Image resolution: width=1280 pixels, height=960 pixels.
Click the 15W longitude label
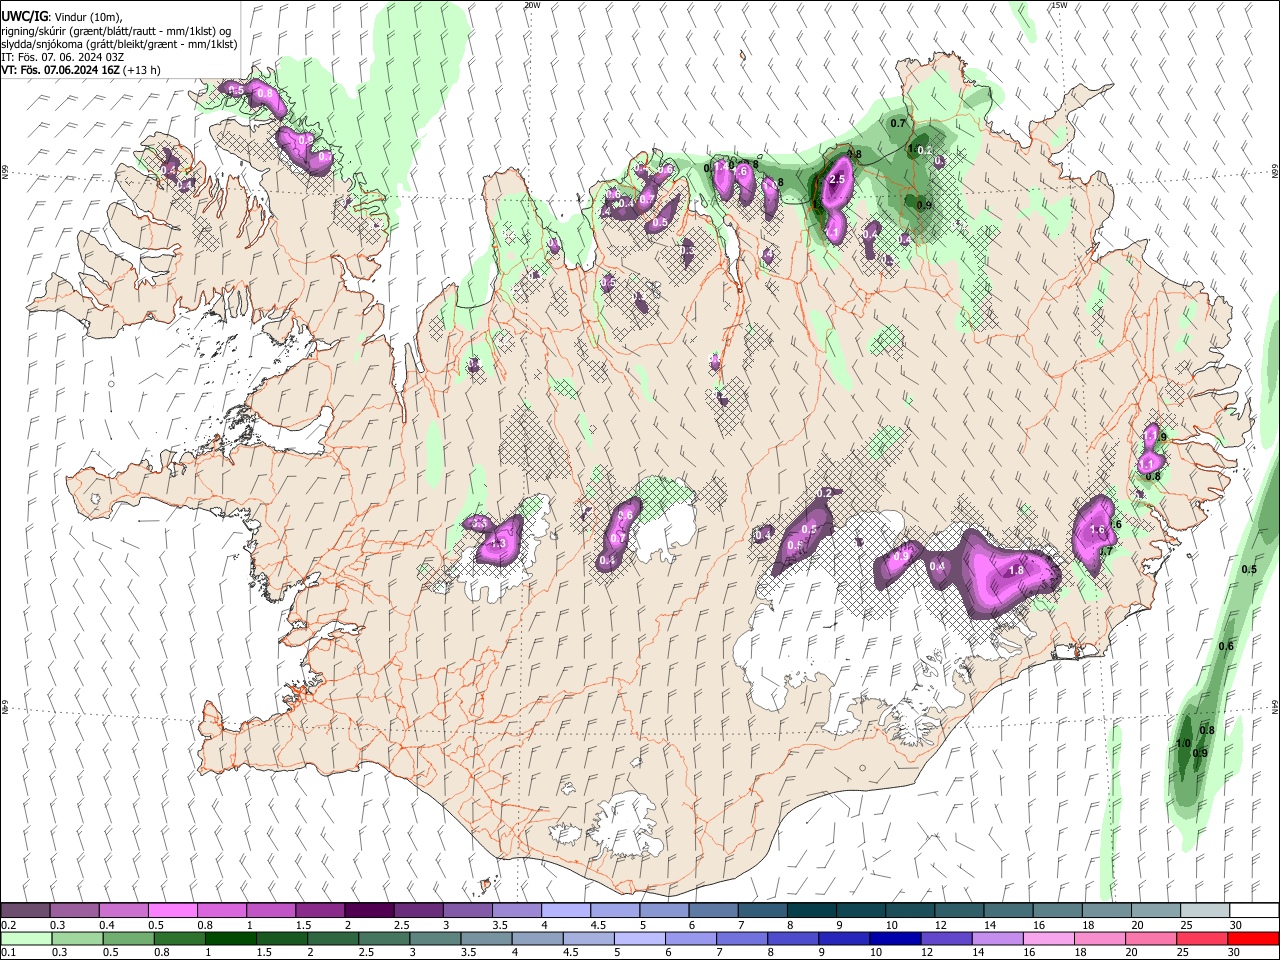pos(1059,5)
